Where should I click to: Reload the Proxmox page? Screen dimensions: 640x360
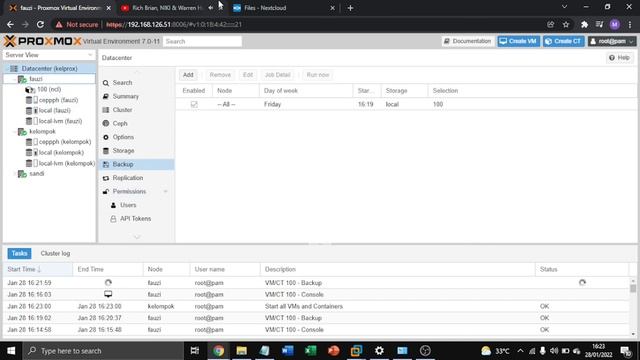click(x=40, y=24)
